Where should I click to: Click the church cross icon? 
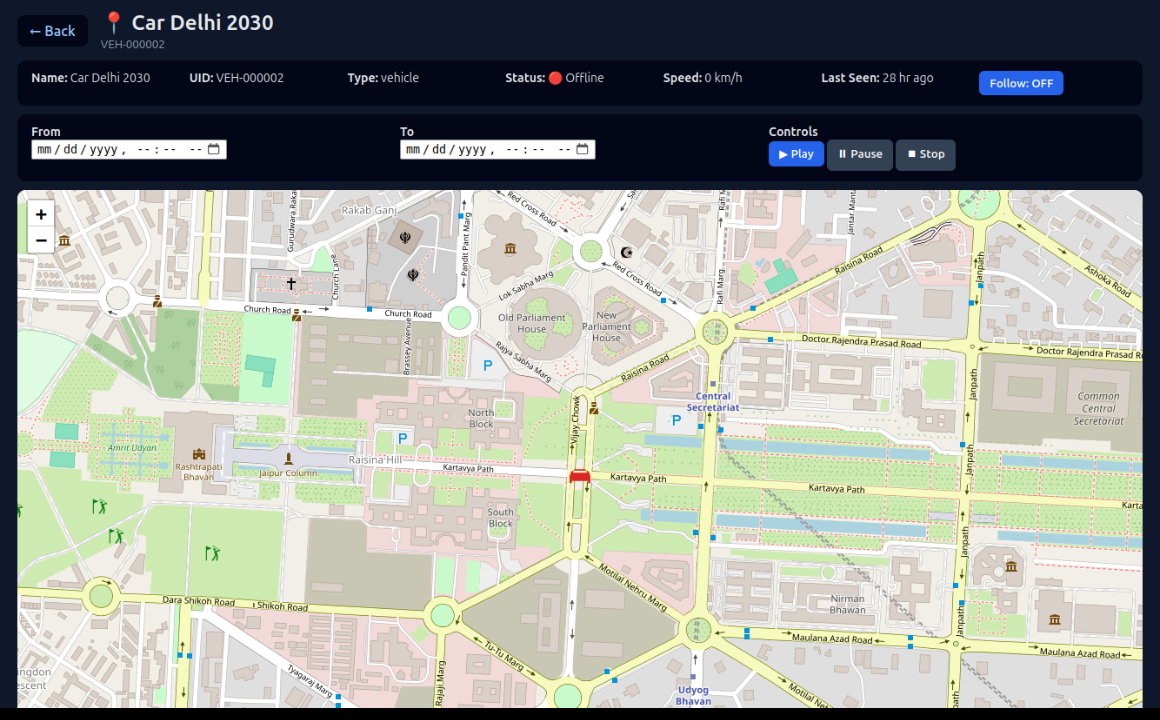tap(291, 283)
